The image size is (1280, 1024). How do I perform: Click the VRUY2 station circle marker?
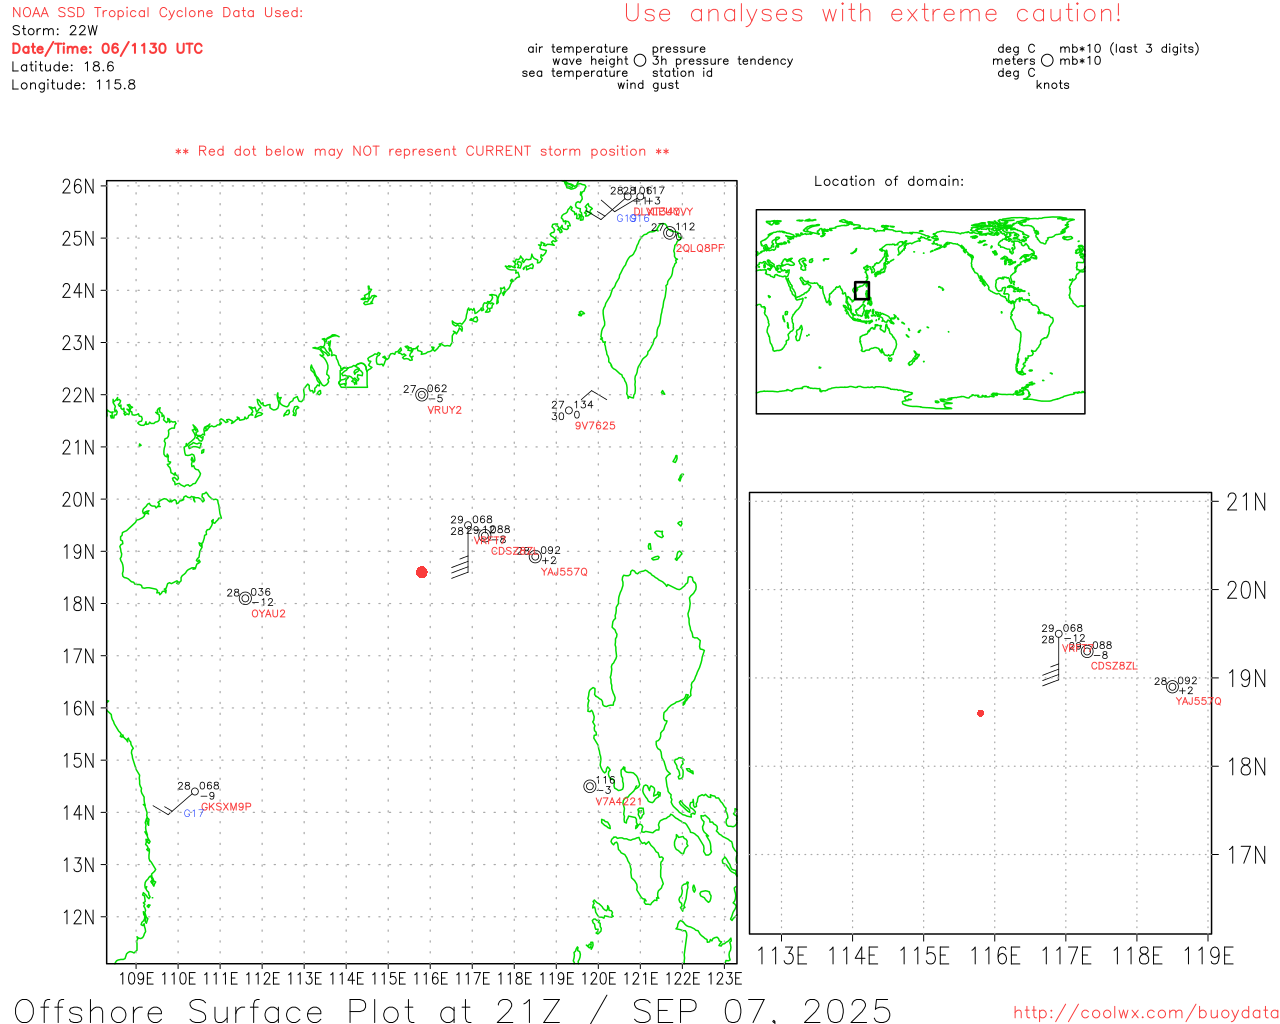(x=422, y=395)
